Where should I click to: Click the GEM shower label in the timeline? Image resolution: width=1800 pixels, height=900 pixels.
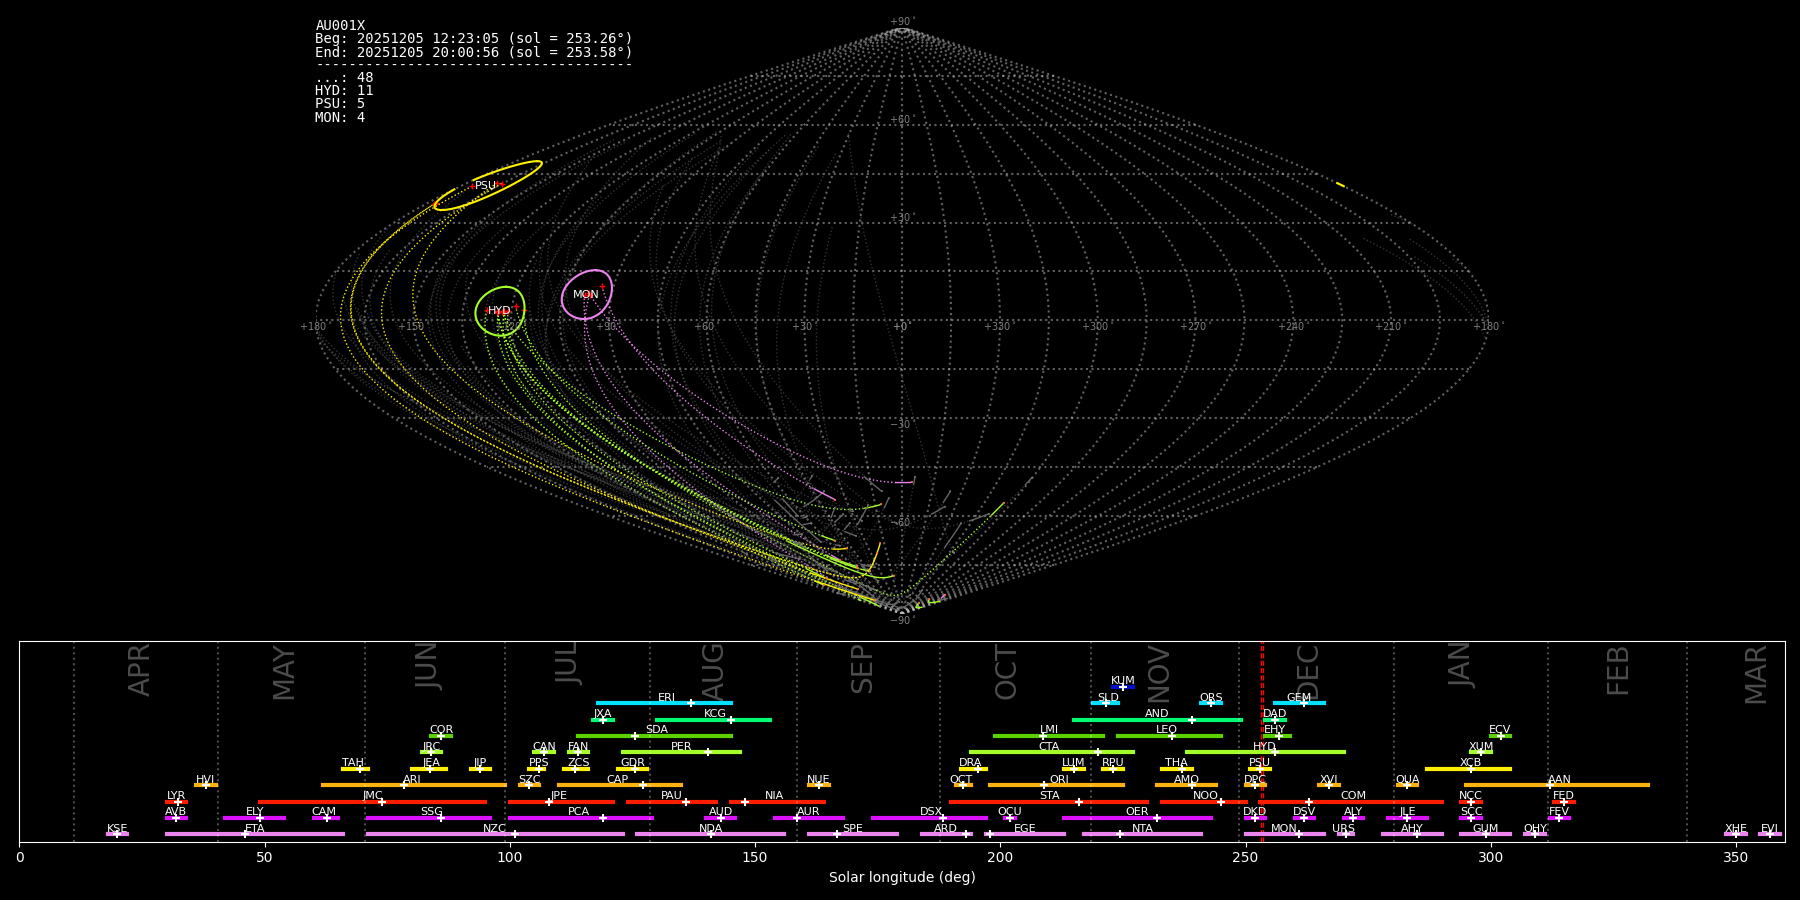[1299, 698]
